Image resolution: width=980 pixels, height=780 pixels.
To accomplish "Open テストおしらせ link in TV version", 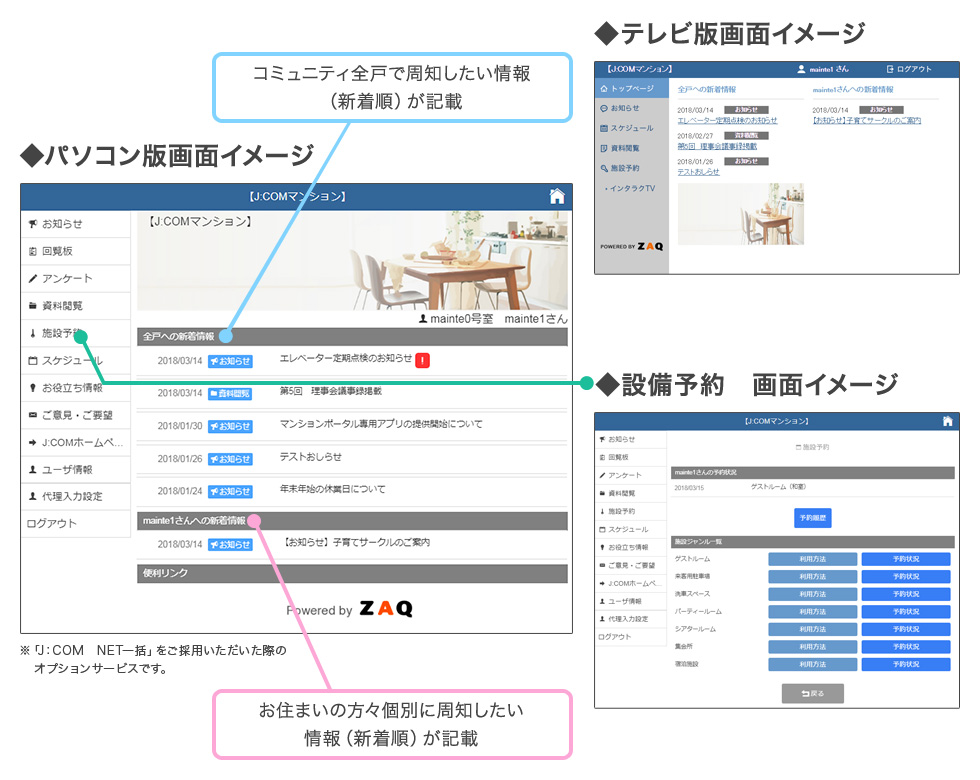I will pos(699,172).
